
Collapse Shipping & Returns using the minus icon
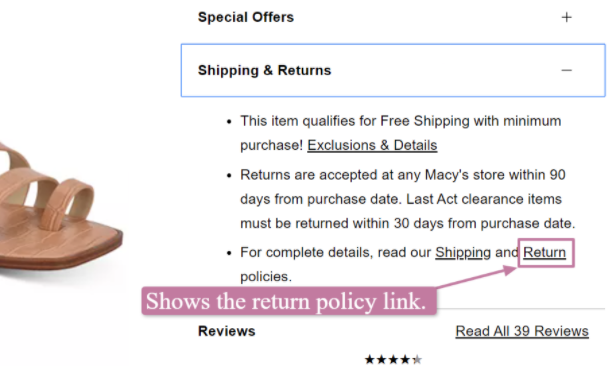(566, 70)
